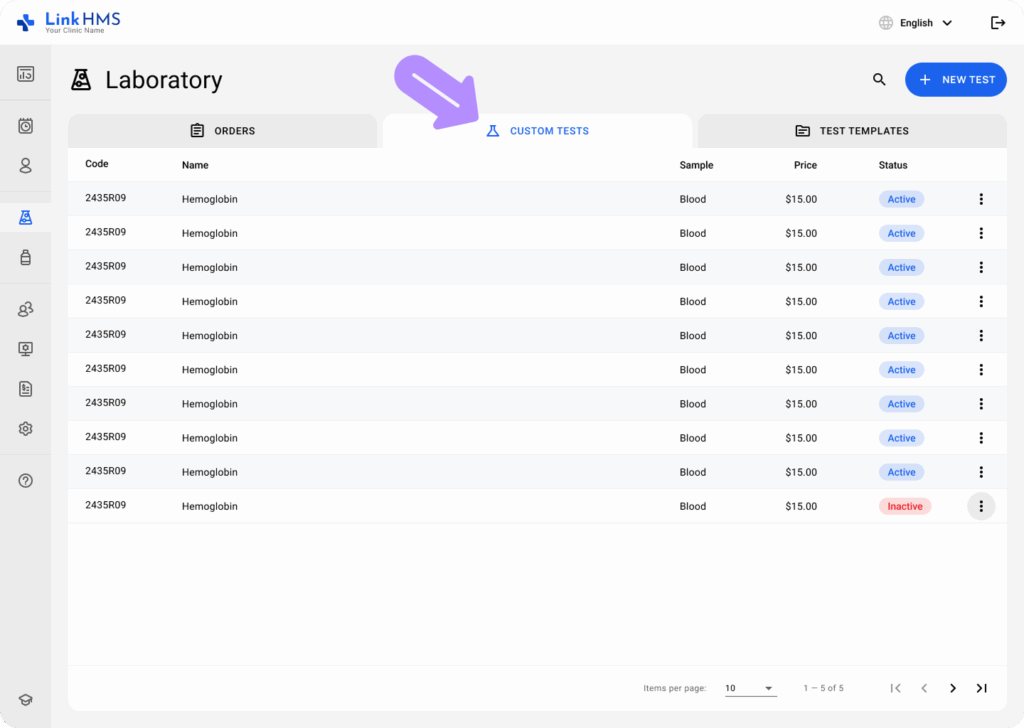Select the Laboratory flask icon in the sidebar

25,217
